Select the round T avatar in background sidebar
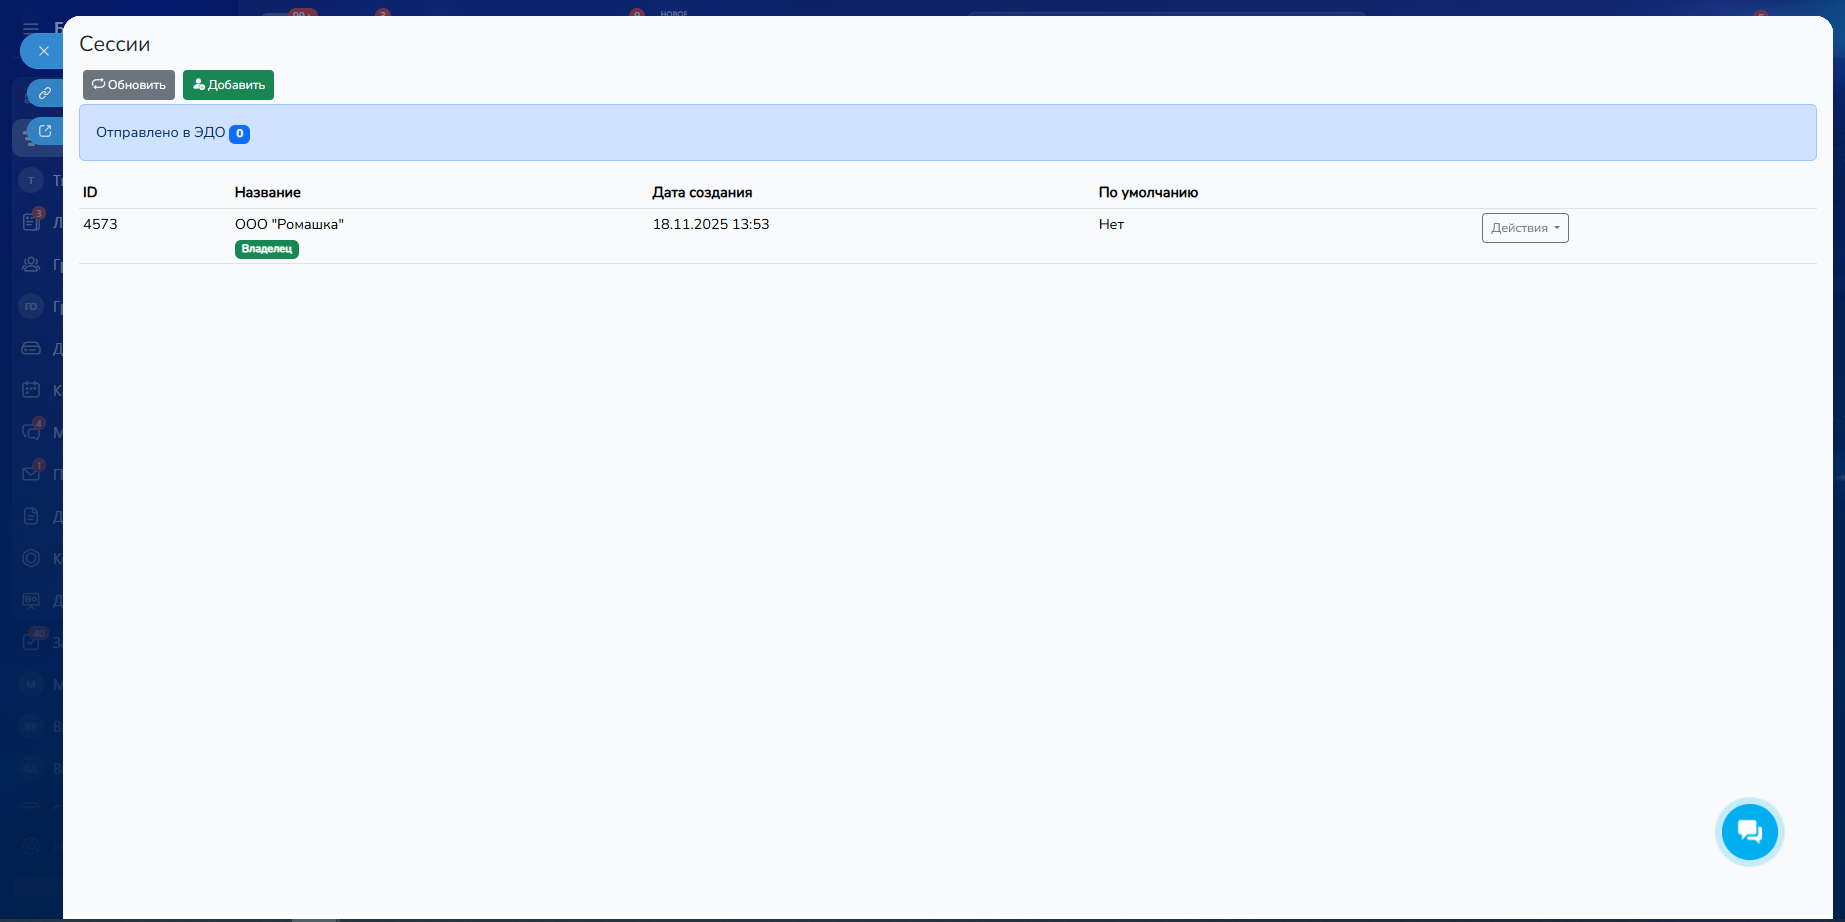Image resolution: width=1845 pixels, height=922 pixels. [x=32, y=180]
